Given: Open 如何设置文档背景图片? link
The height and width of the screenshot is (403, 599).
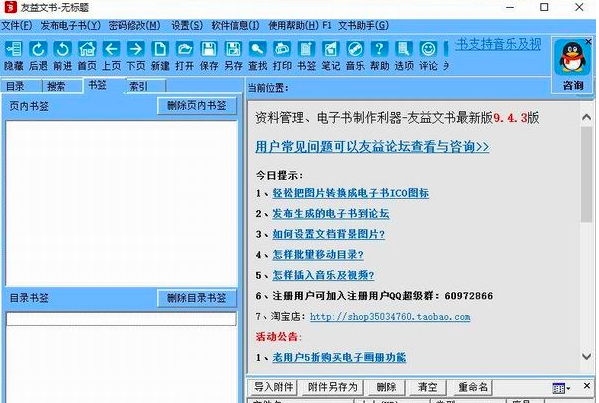Looking at the screenshot, I should (329, 234).
